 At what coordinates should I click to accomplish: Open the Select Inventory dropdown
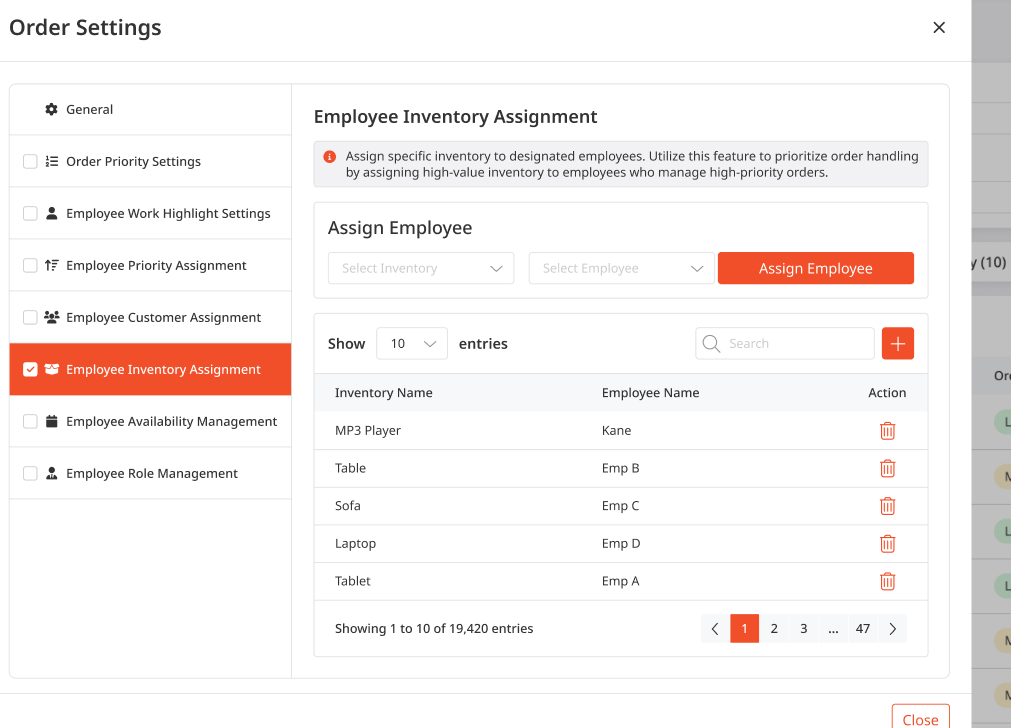point(420,268)
